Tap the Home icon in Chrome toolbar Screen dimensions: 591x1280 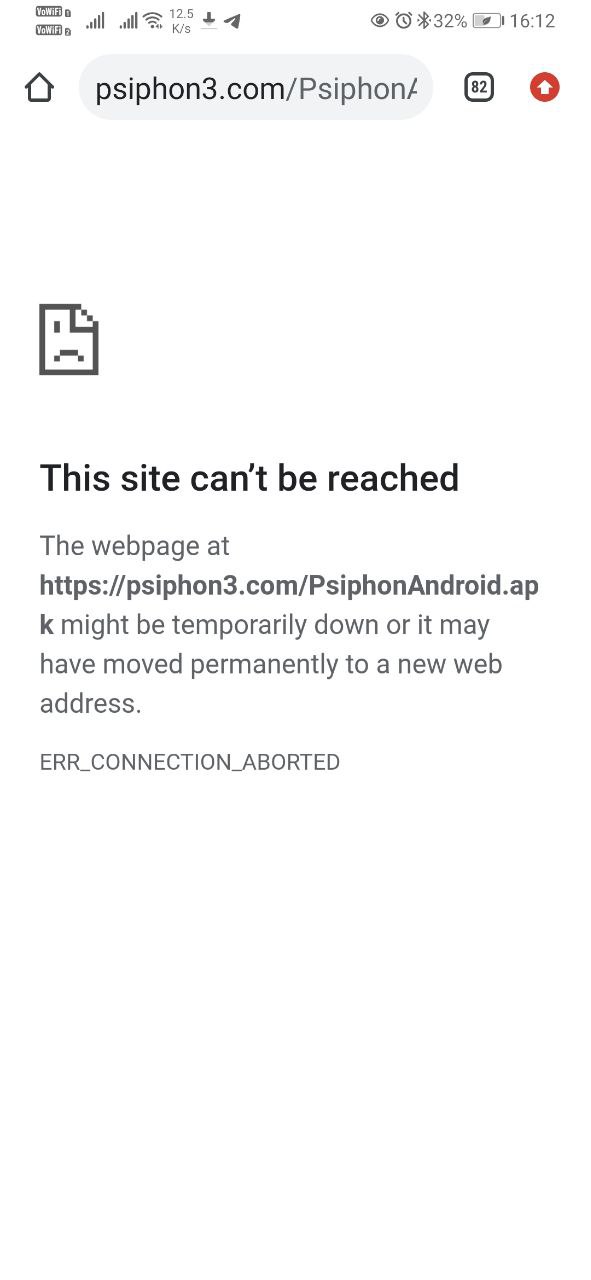click(x=39, y=88)
